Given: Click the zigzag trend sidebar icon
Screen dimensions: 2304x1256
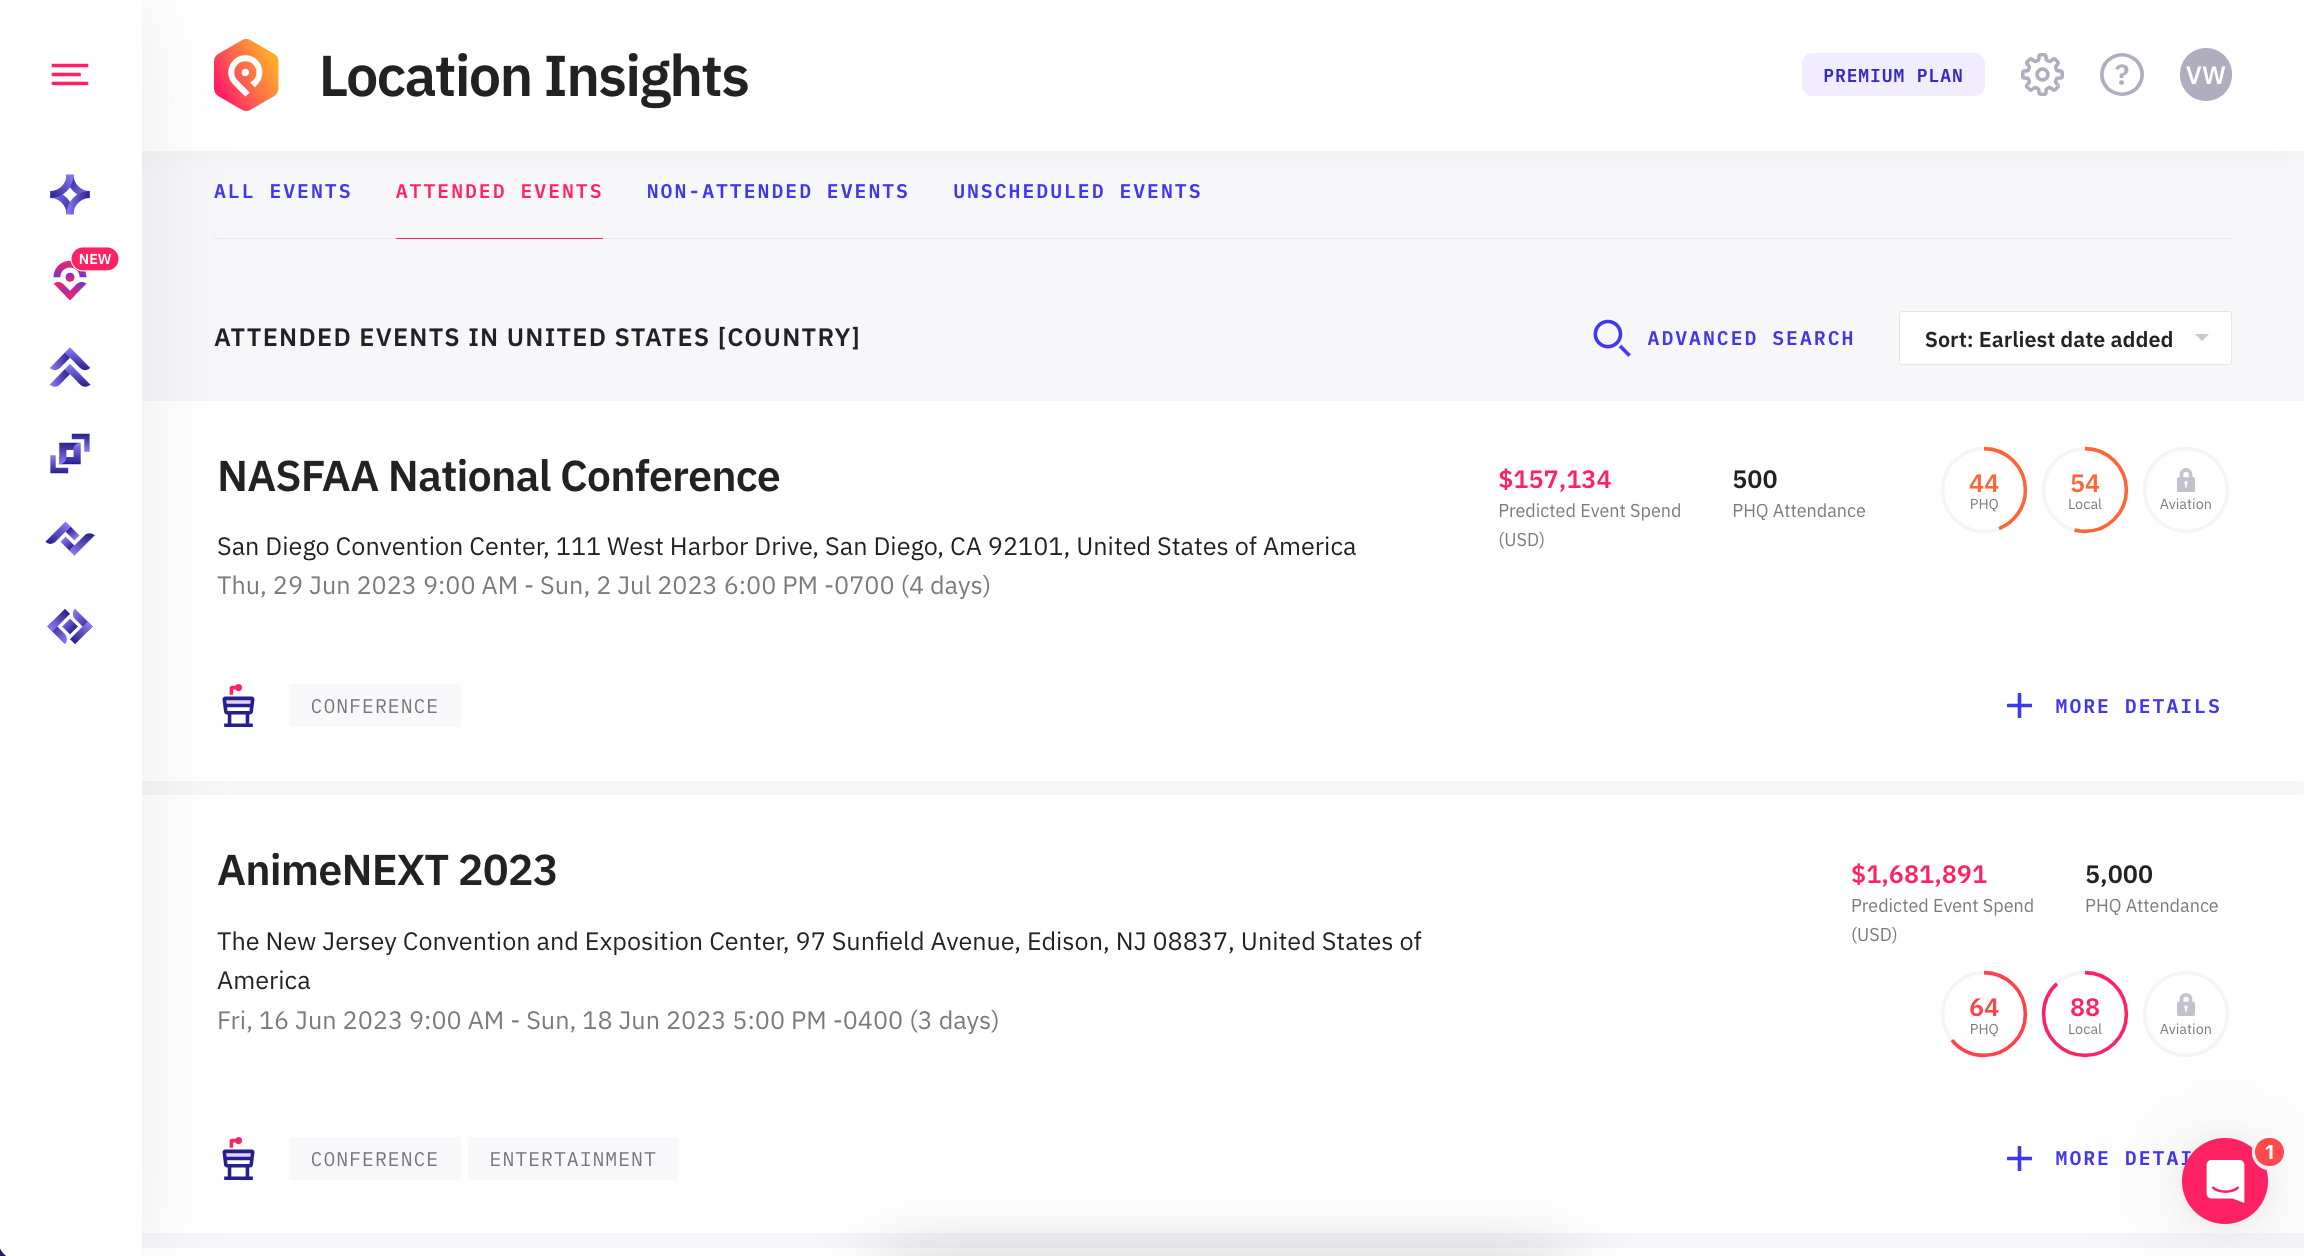Looking at the screenshot, I should pyautogui.click(x=70, y=539).
